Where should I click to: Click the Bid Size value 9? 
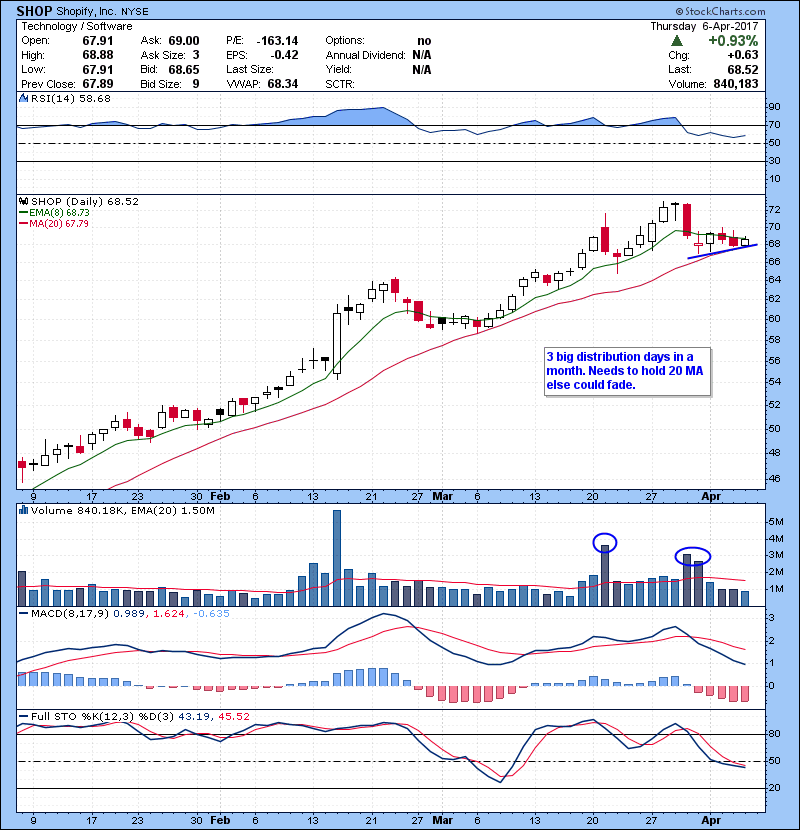pyautogui.click(x=196, y=84)
